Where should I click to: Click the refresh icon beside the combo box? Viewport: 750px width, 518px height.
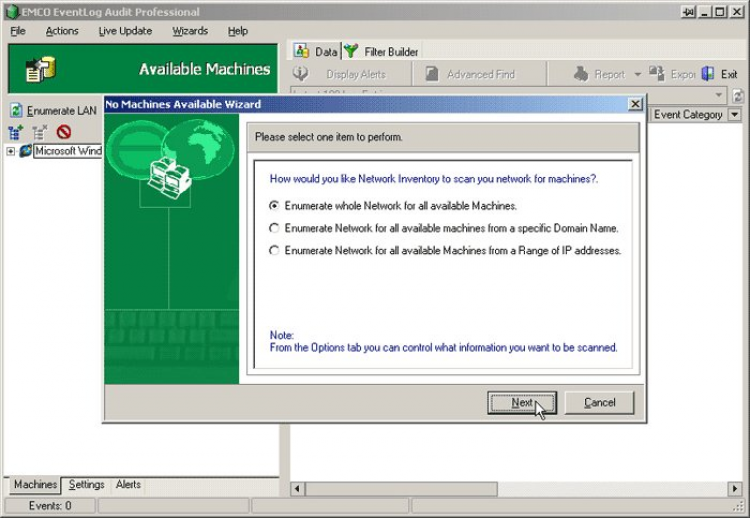click(x=738, y=95)
